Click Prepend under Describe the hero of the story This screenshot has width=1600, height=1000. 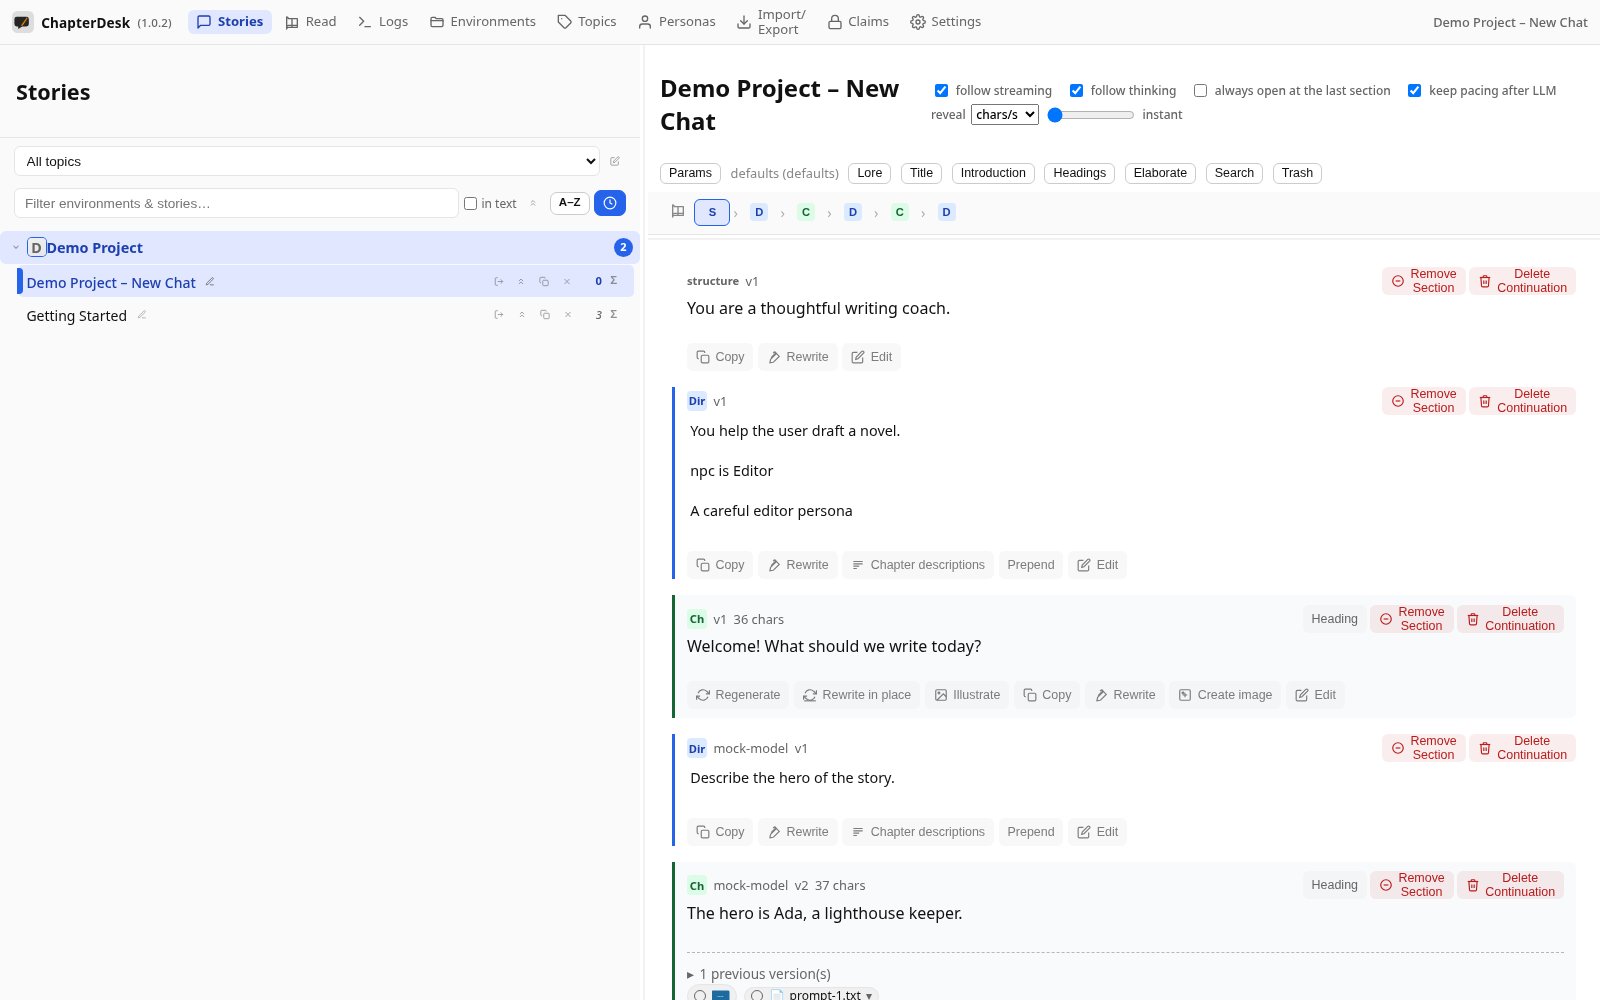pos(1031,832)
